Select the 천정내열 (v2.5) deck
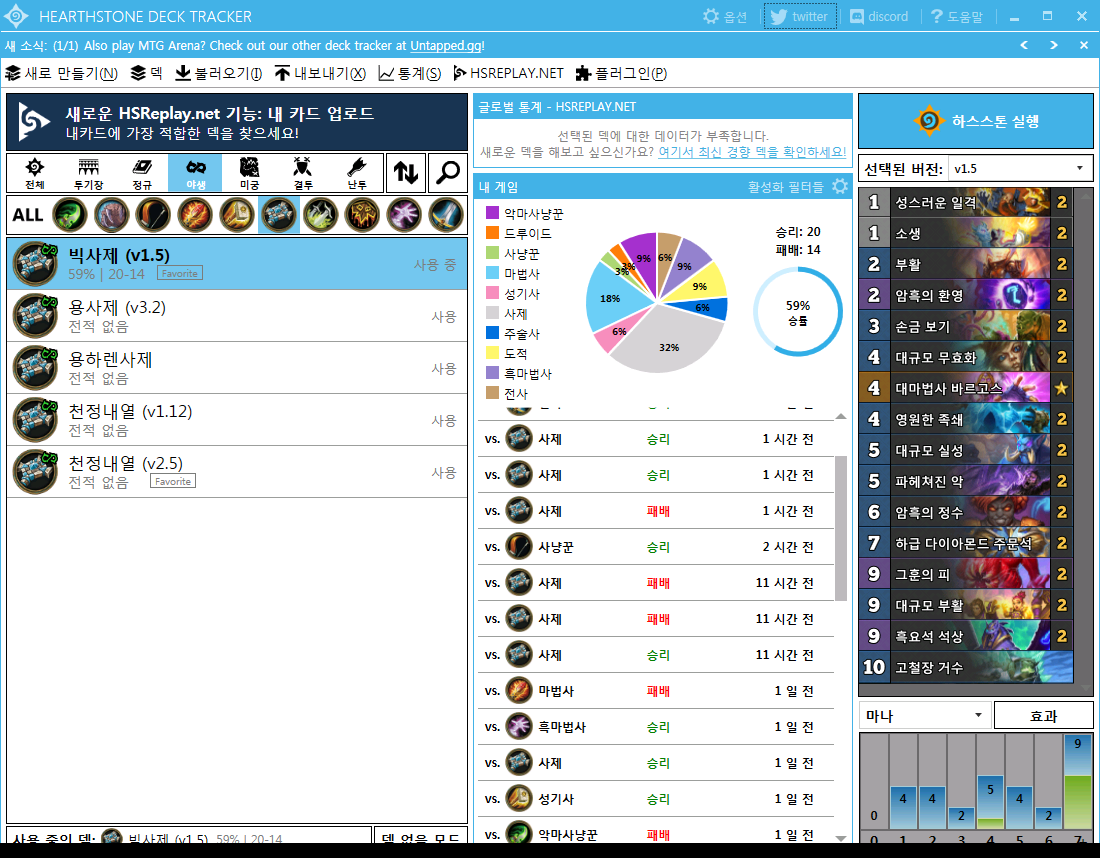1100x858 pixels. (237, 471)
